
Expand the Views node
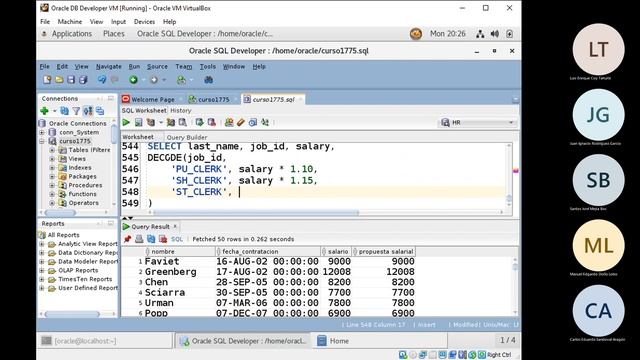click(52, 159)
